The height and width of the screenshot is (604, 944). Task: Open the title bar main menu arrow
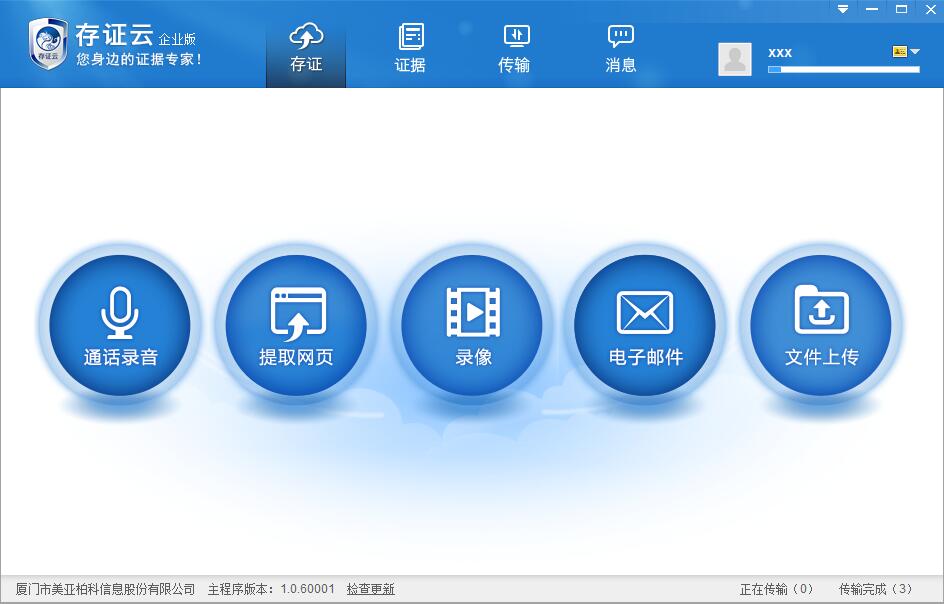coord(843,9)
